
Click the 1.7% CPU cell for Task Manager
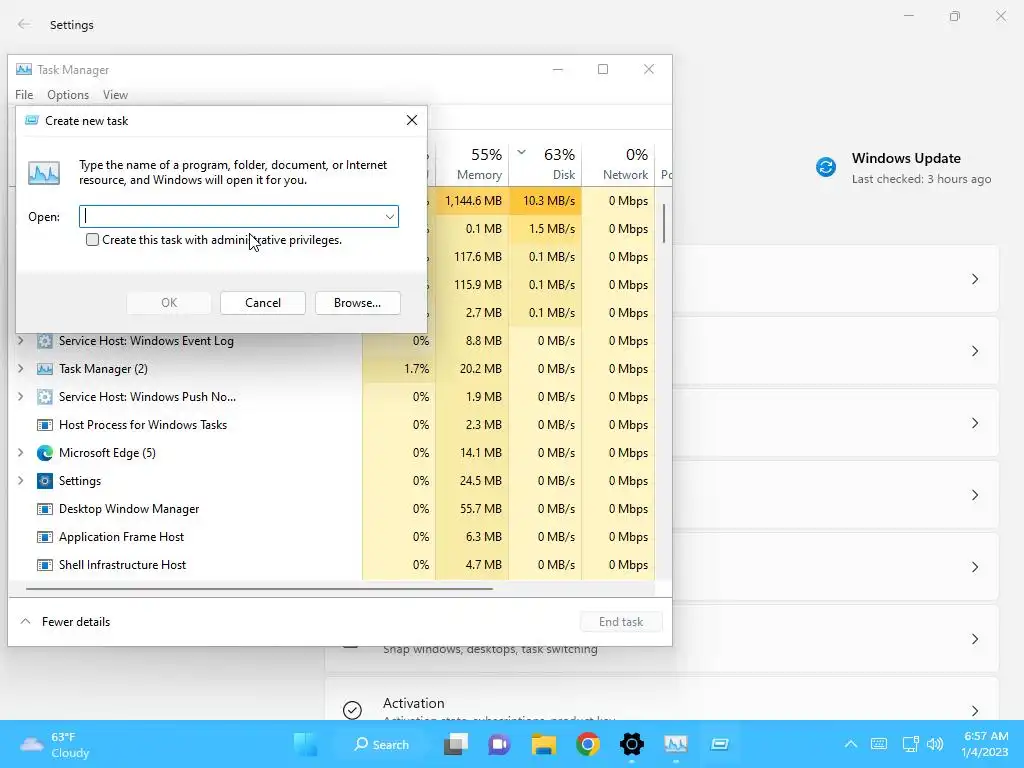coord(399,369)
